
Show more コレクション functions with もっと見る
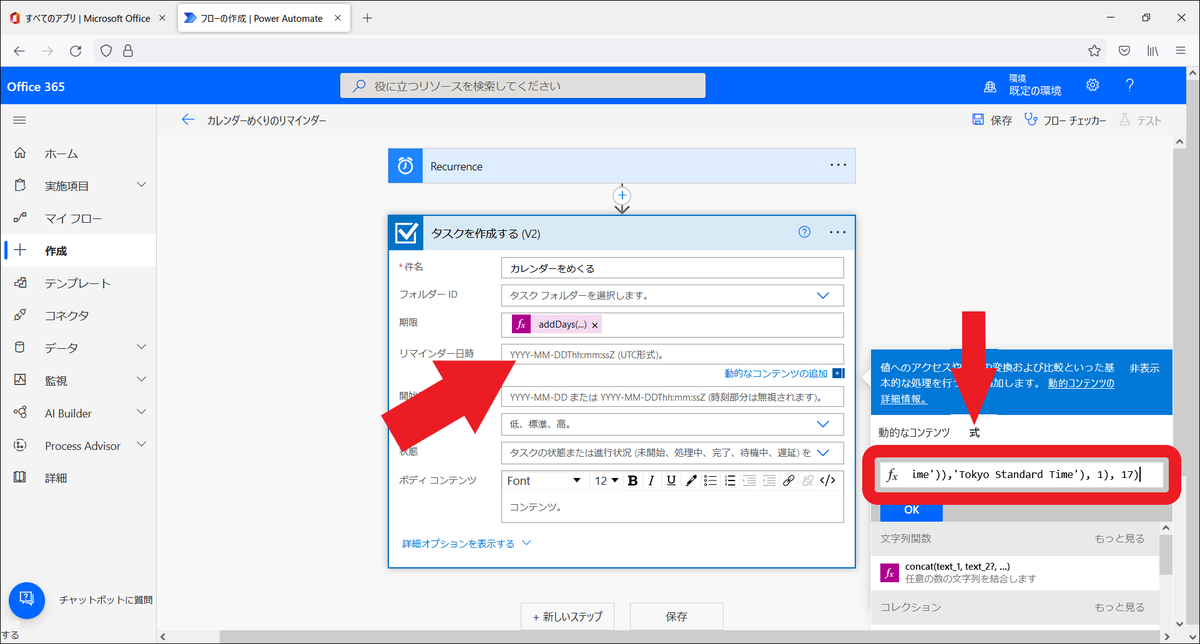click(x=1119, y=607)
